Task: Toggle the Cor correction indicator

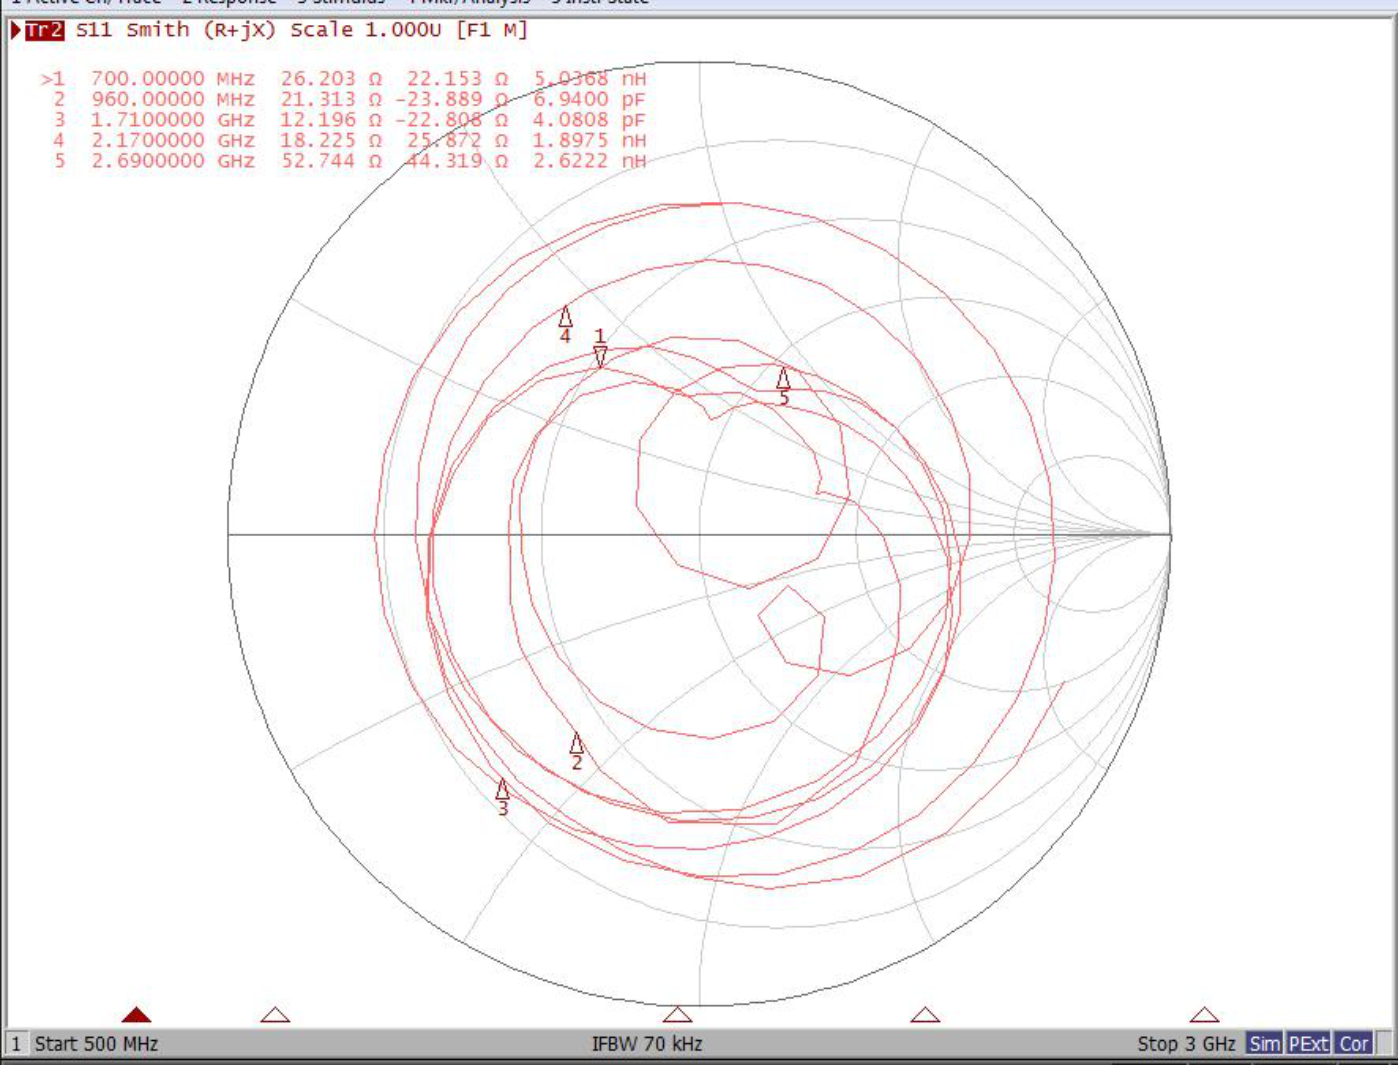Action: click(x=1354, y=1044)
